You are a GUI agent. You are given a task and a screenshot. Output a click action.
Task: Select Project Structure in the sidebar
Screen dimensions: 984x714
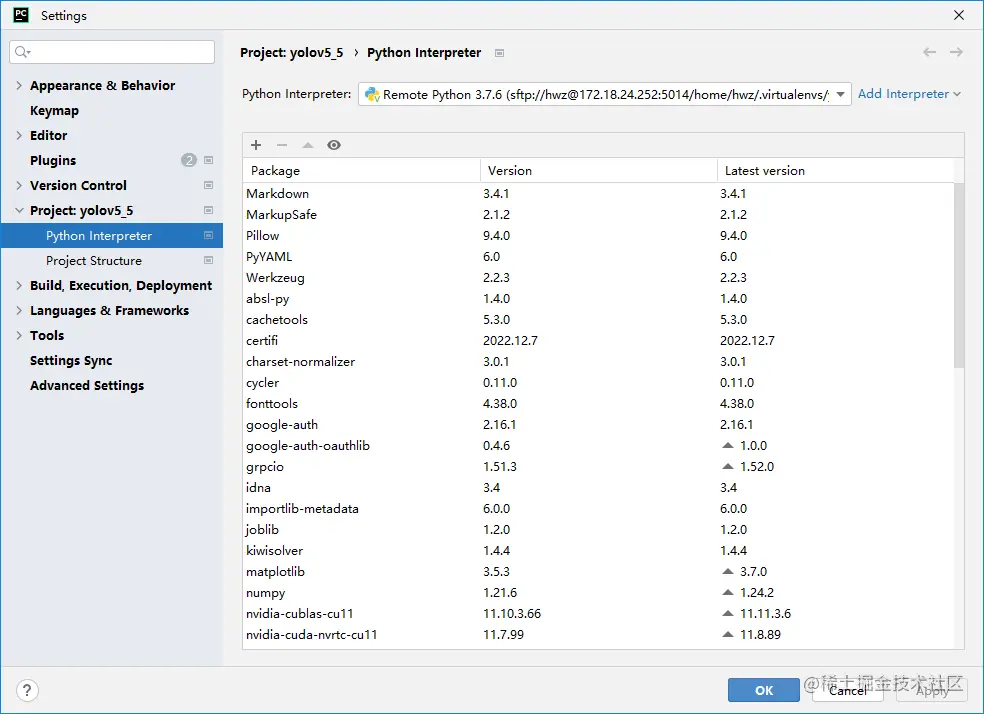pos(94,261)
